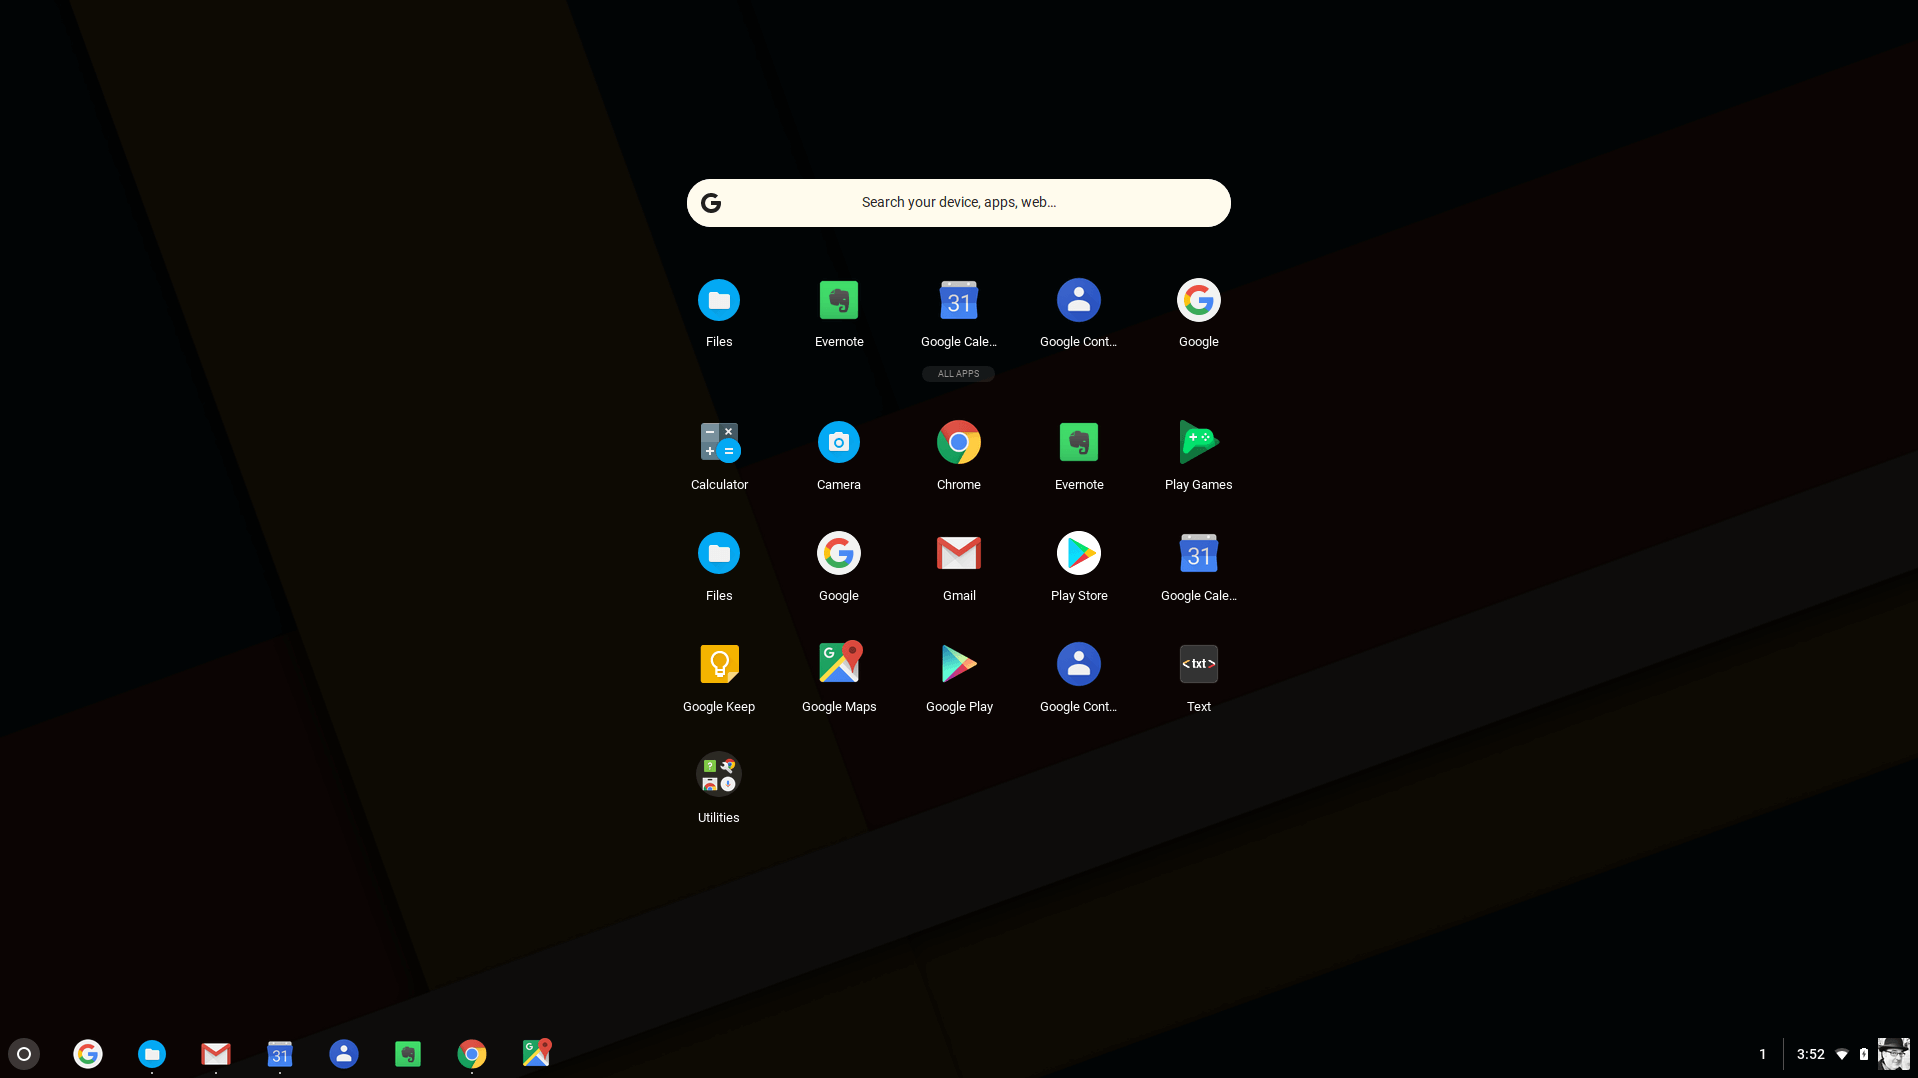Click the search device, apps, web field
The height and width of the screenshot is (1078, 1918).
(959, 203)
